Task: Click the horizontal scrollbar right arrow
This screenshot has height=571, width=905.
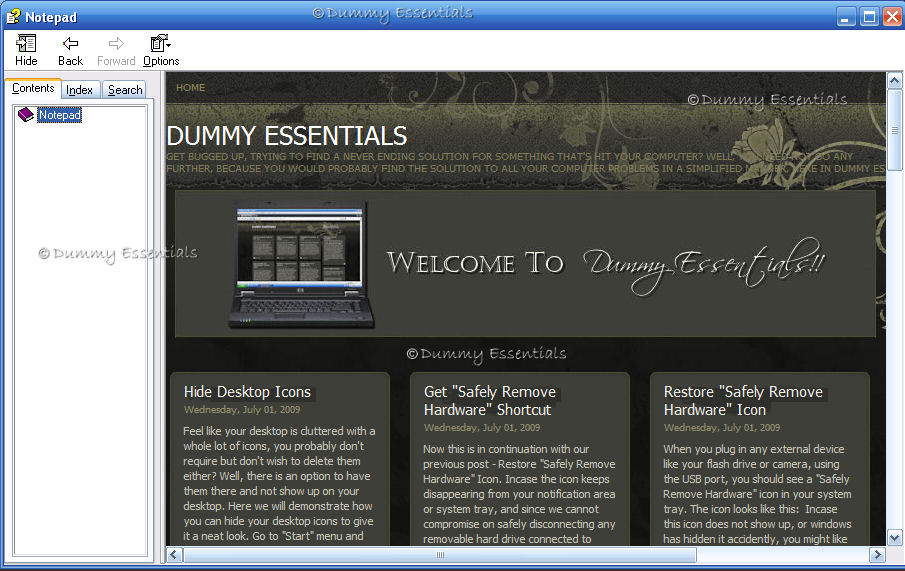Action: (877, 555)
